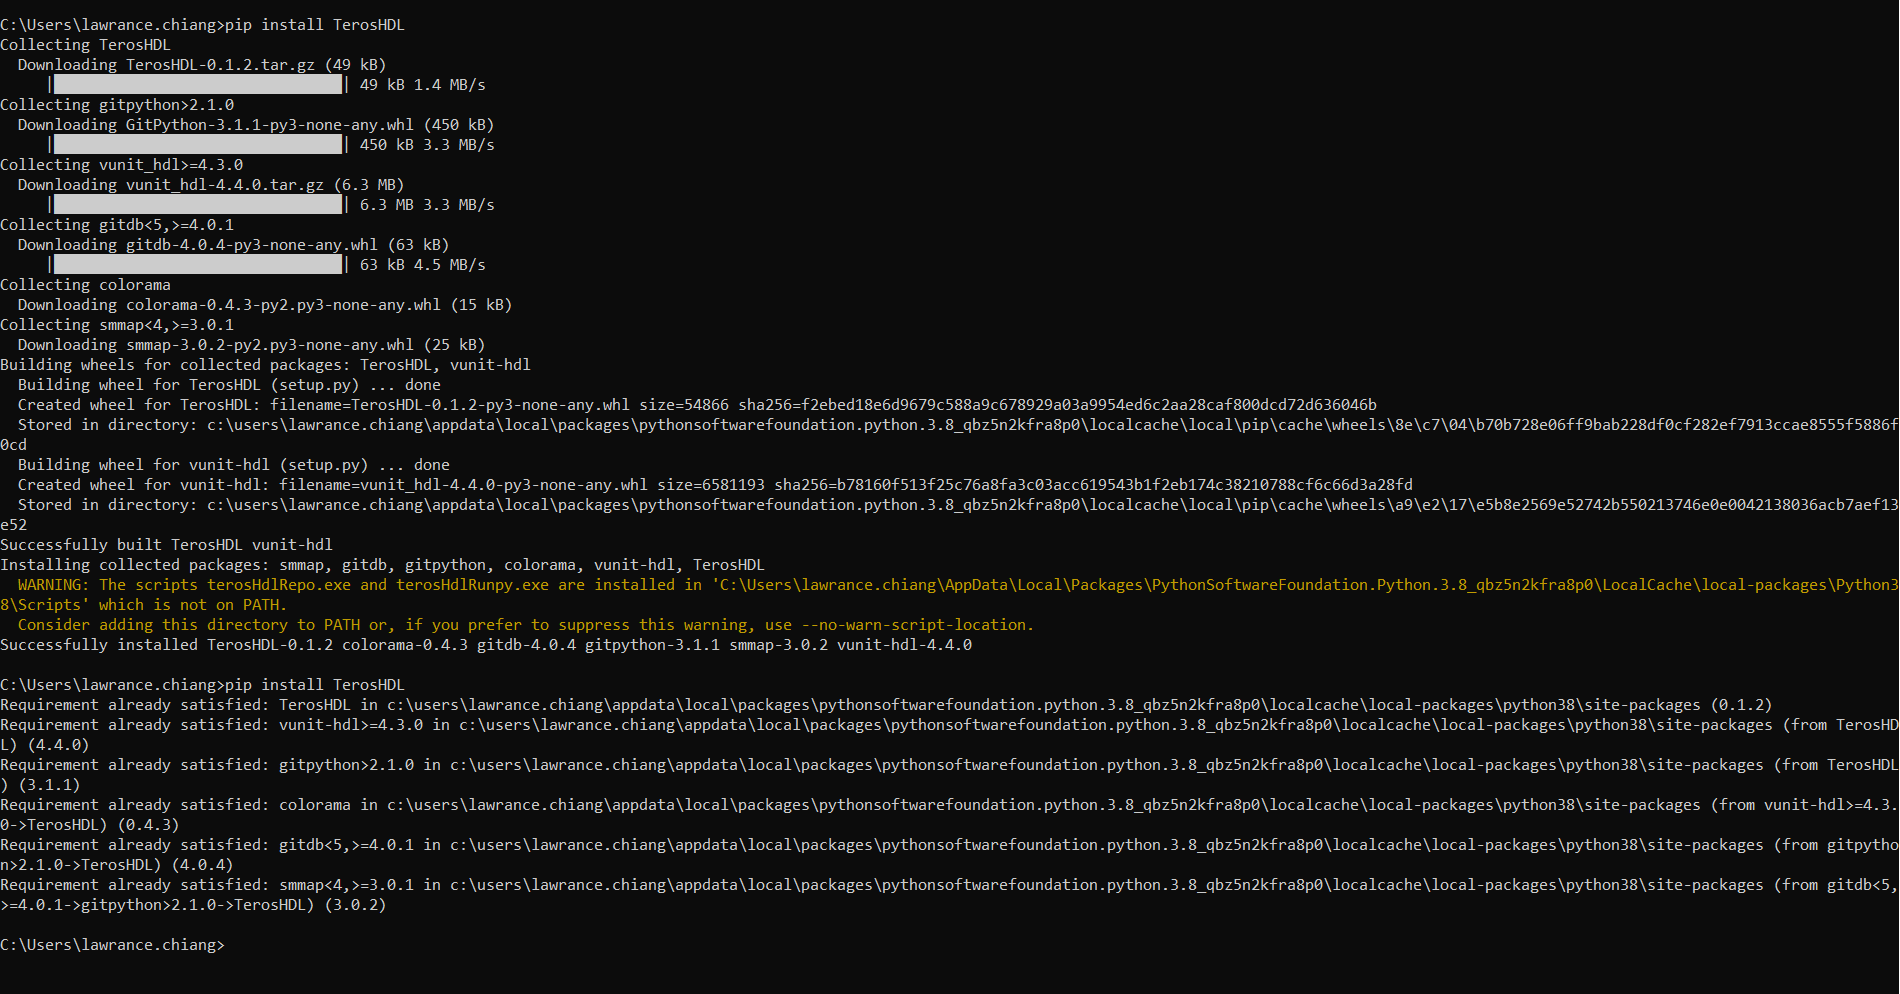Click the '0cd' wrapped line fragment

point(13,445)
